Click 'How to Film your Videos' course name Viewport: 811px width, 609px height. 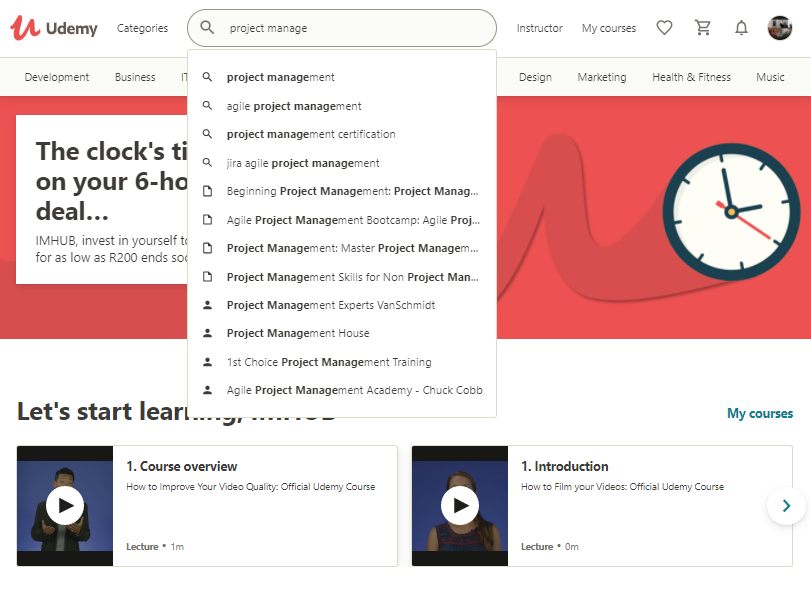coord(622,487)
